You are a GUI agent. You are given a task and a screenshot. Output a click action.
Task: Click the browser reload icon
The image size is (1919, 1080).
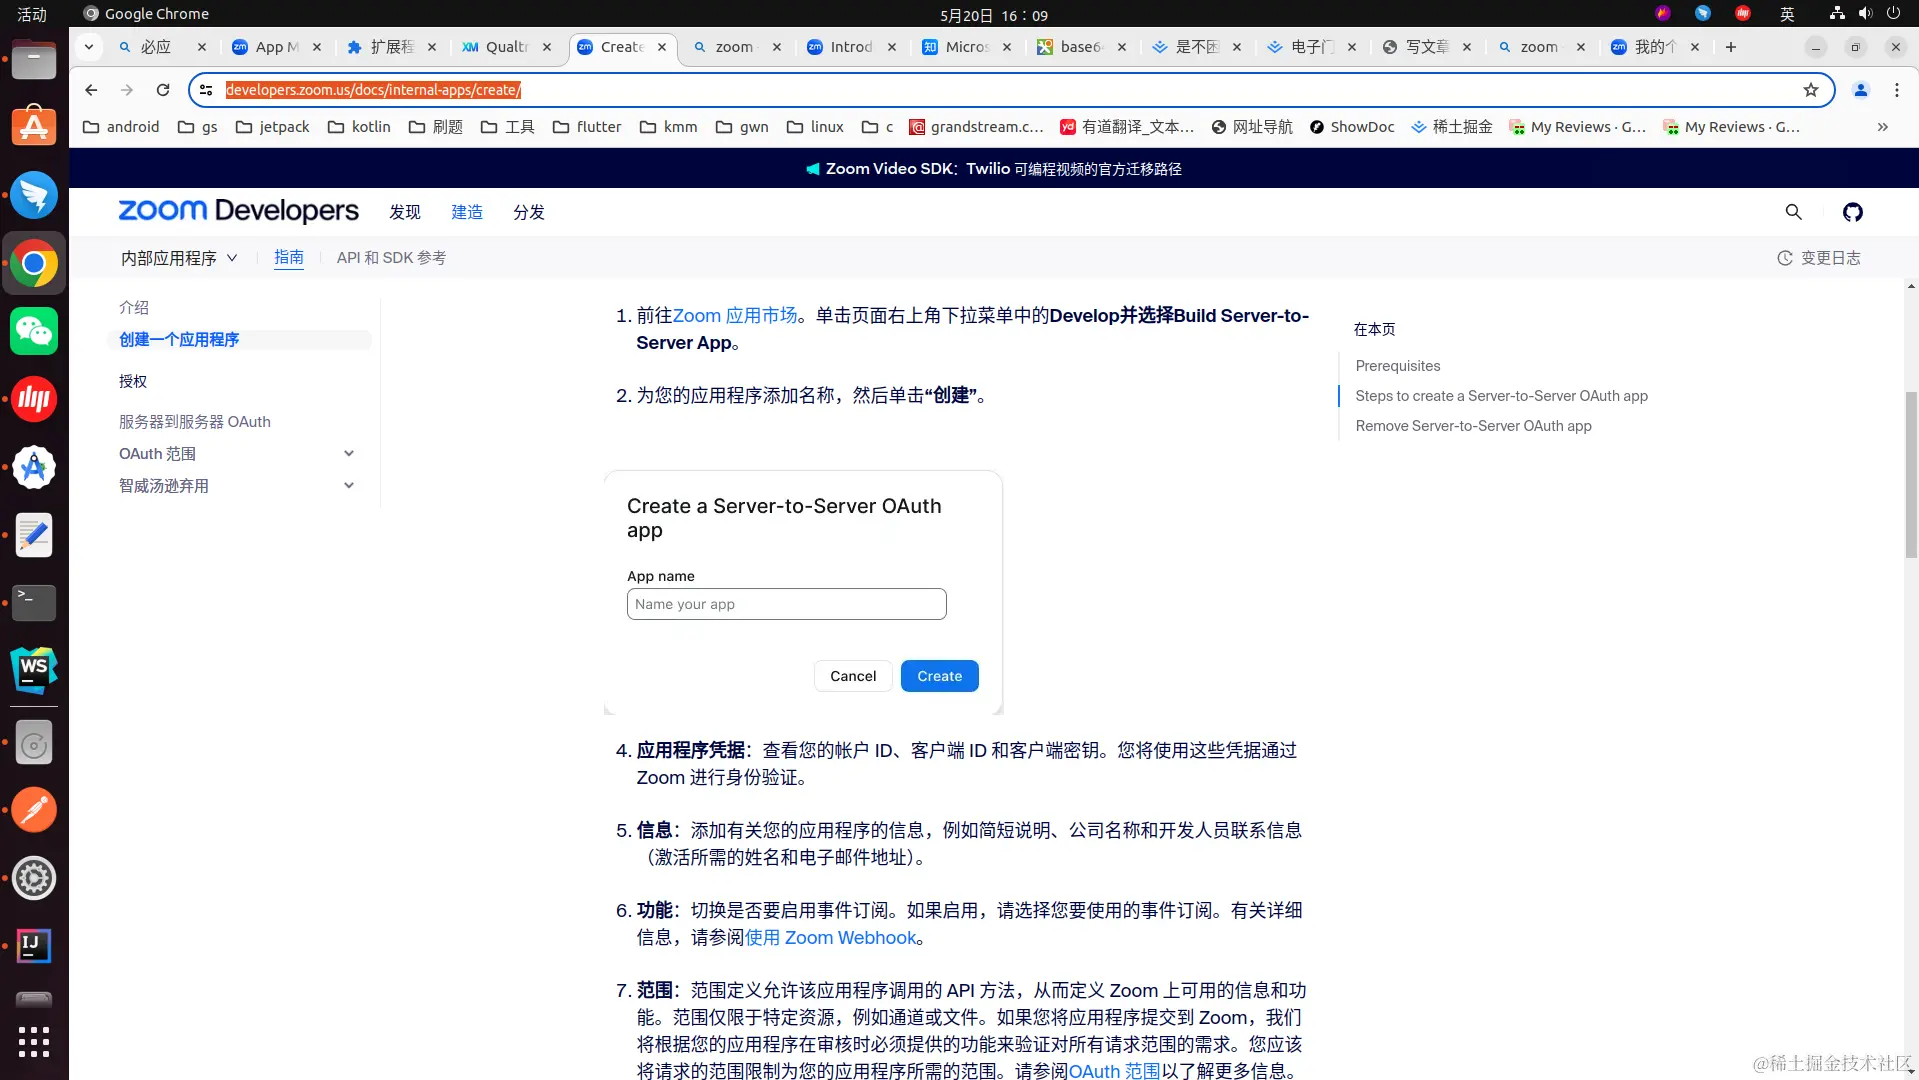163,90
